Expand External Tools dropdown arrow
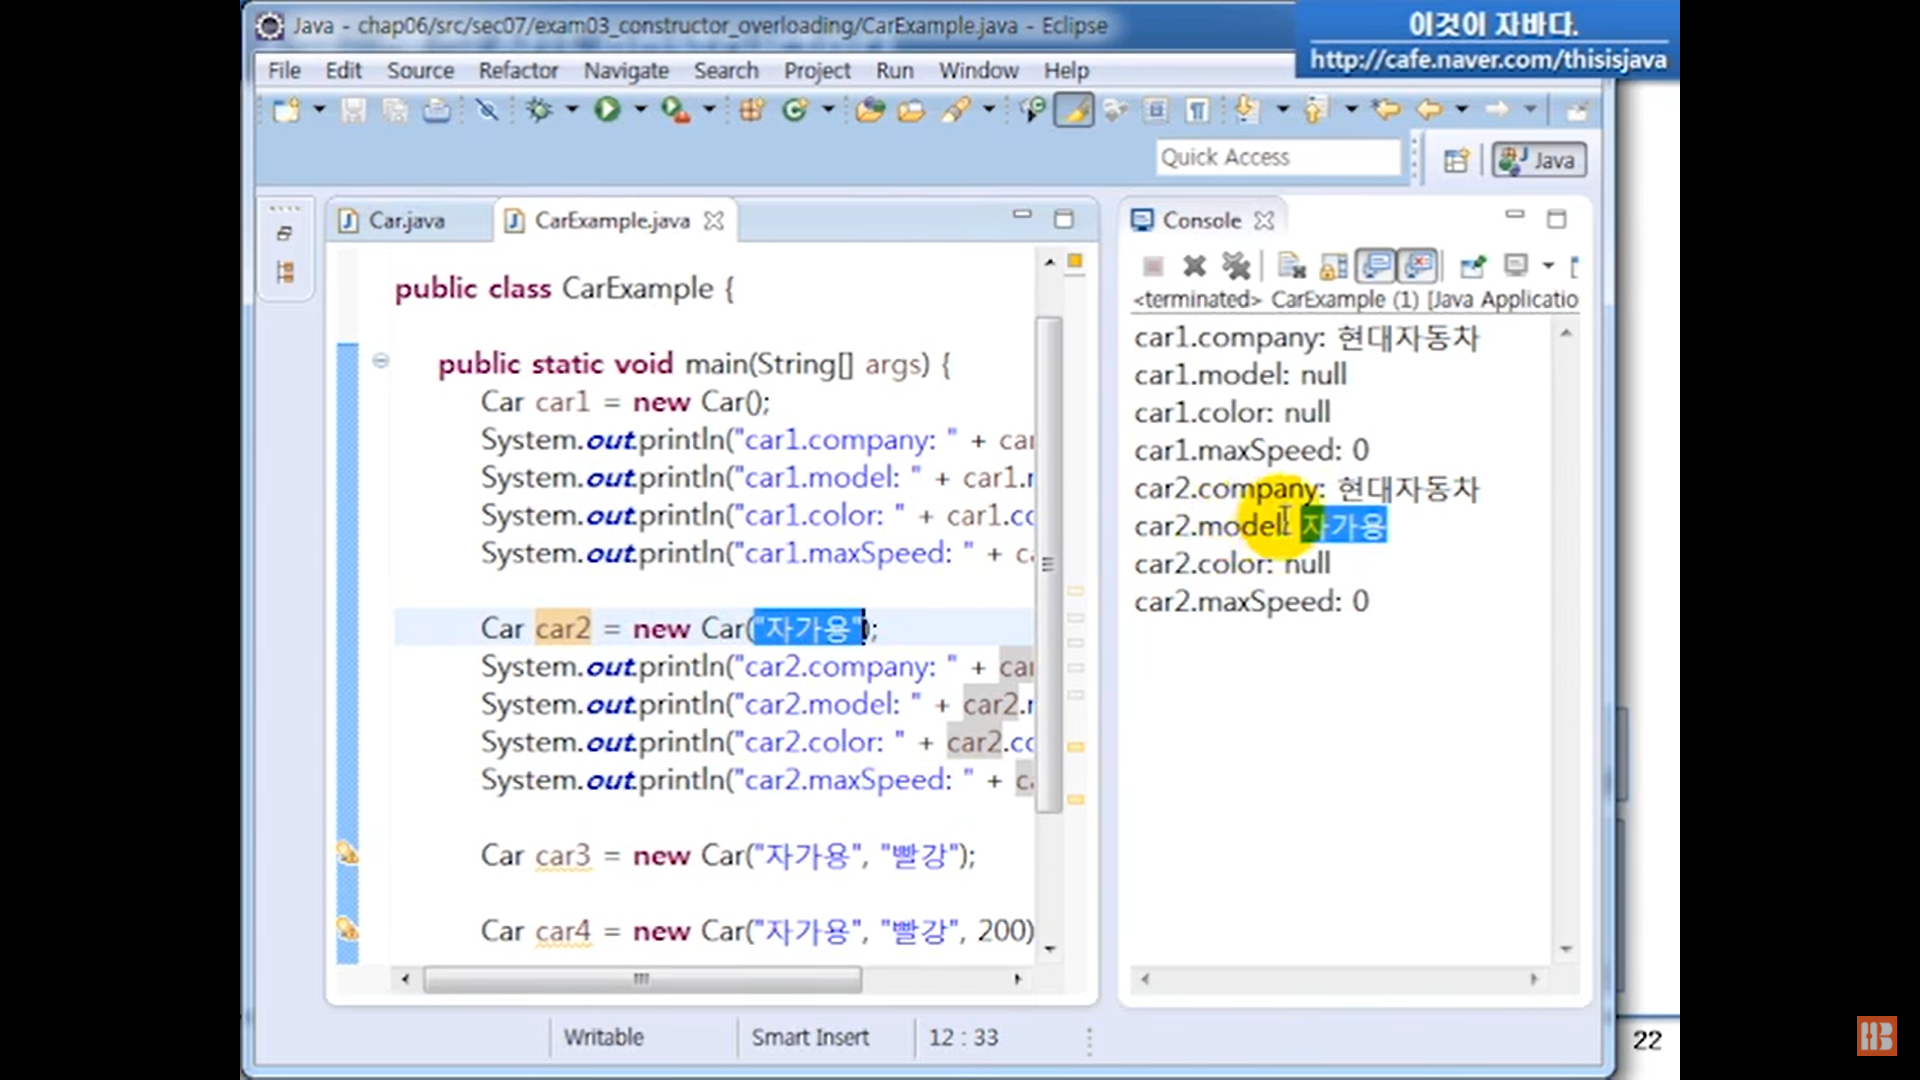Image resolution: width=1920 pixels, height=1080 pixels. pyautogui.click(x=709, y=109)
